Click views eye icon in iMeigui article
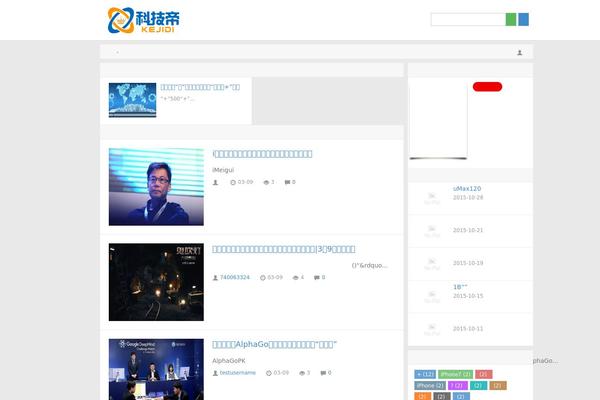Viewport: 600px width, 400px height. click(x=266, y=182)
